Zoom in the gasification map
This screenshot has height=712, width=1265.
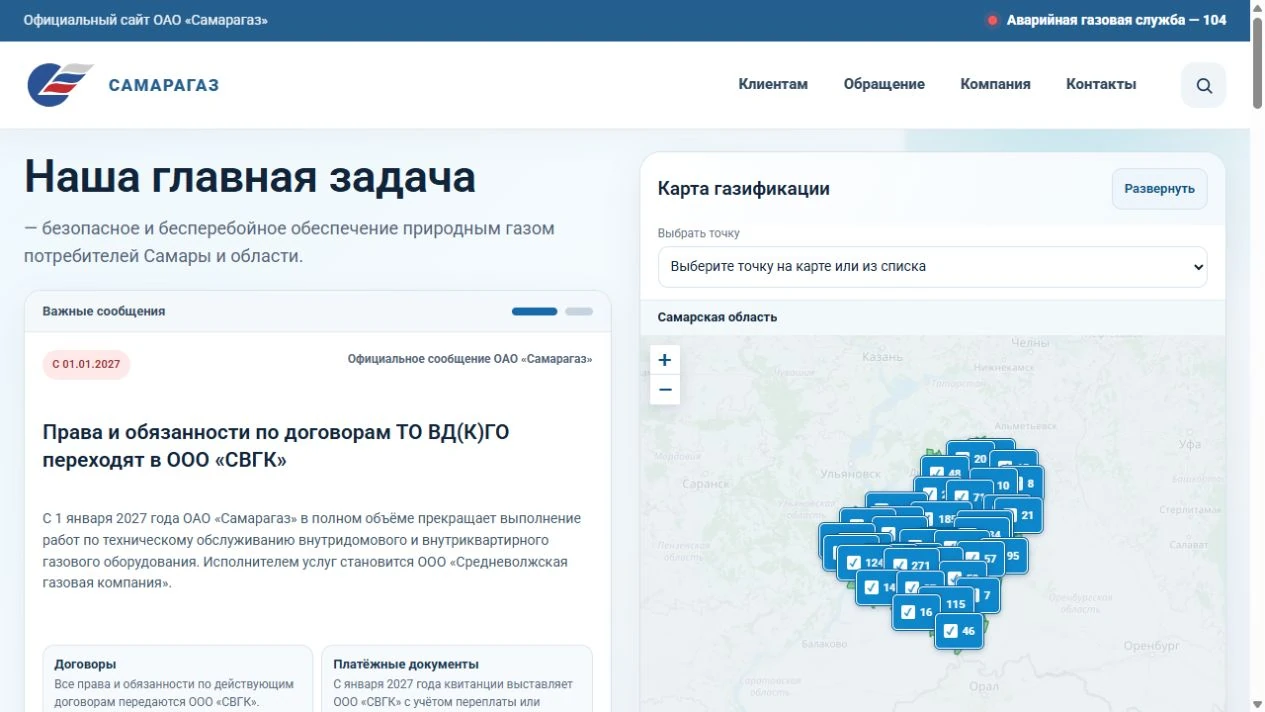coord(665,360)
